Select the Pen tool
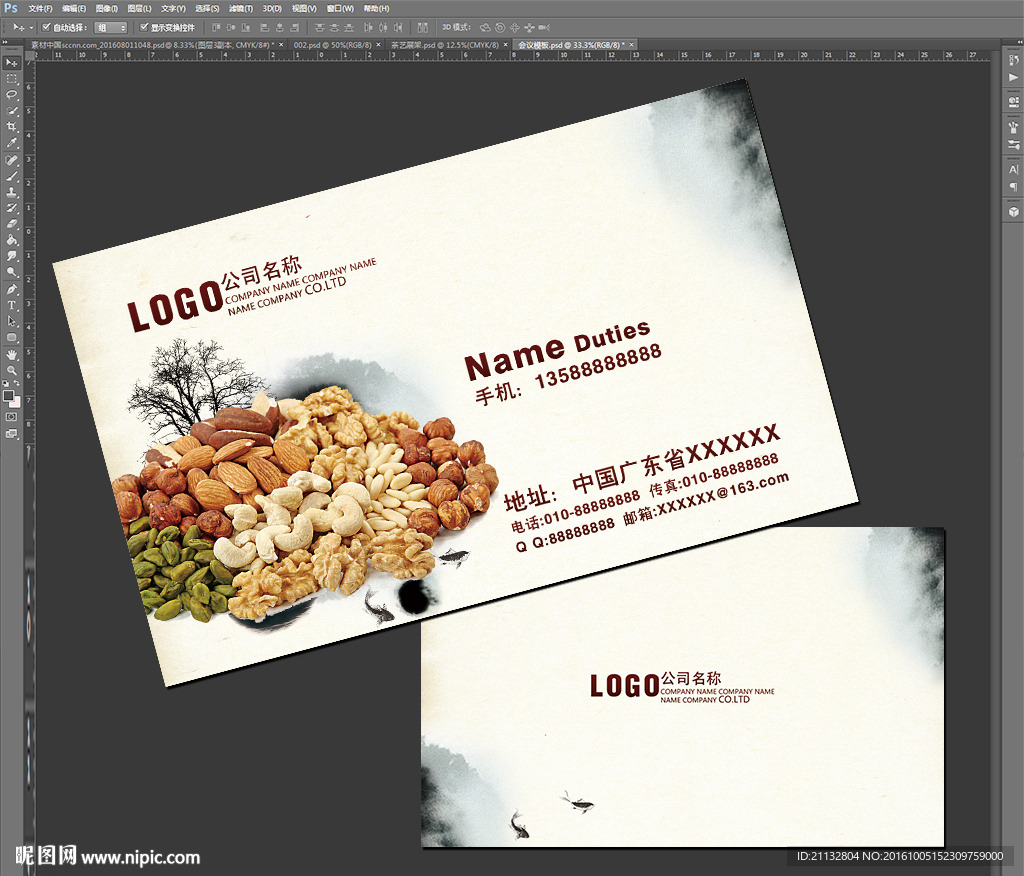 point(12,289)
